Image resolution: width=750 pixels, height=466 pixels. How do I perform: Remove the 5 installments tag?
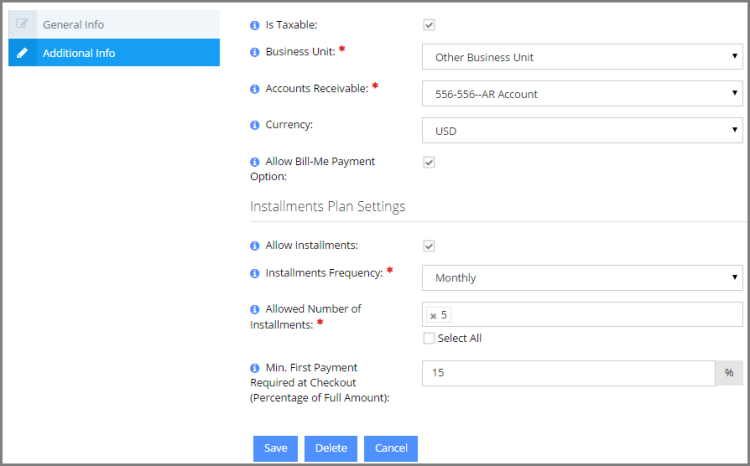click(x=433, y=316)
